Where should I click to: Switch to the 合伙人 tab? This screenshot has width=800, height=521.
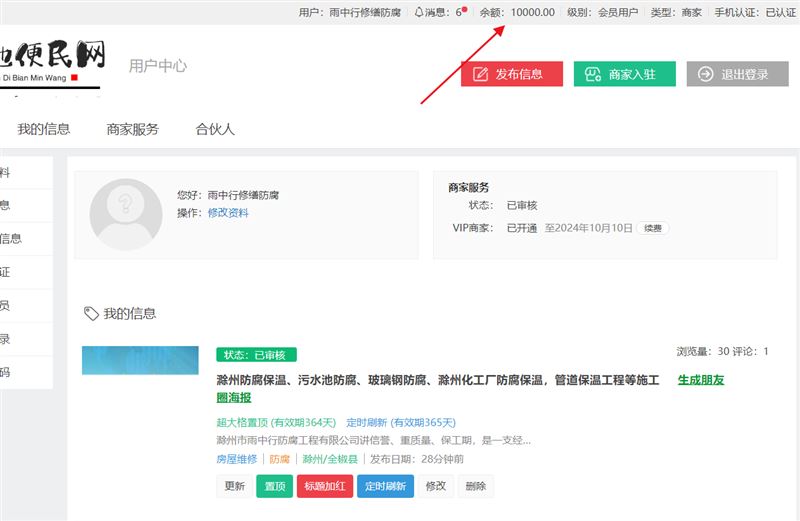coord(215,129)
